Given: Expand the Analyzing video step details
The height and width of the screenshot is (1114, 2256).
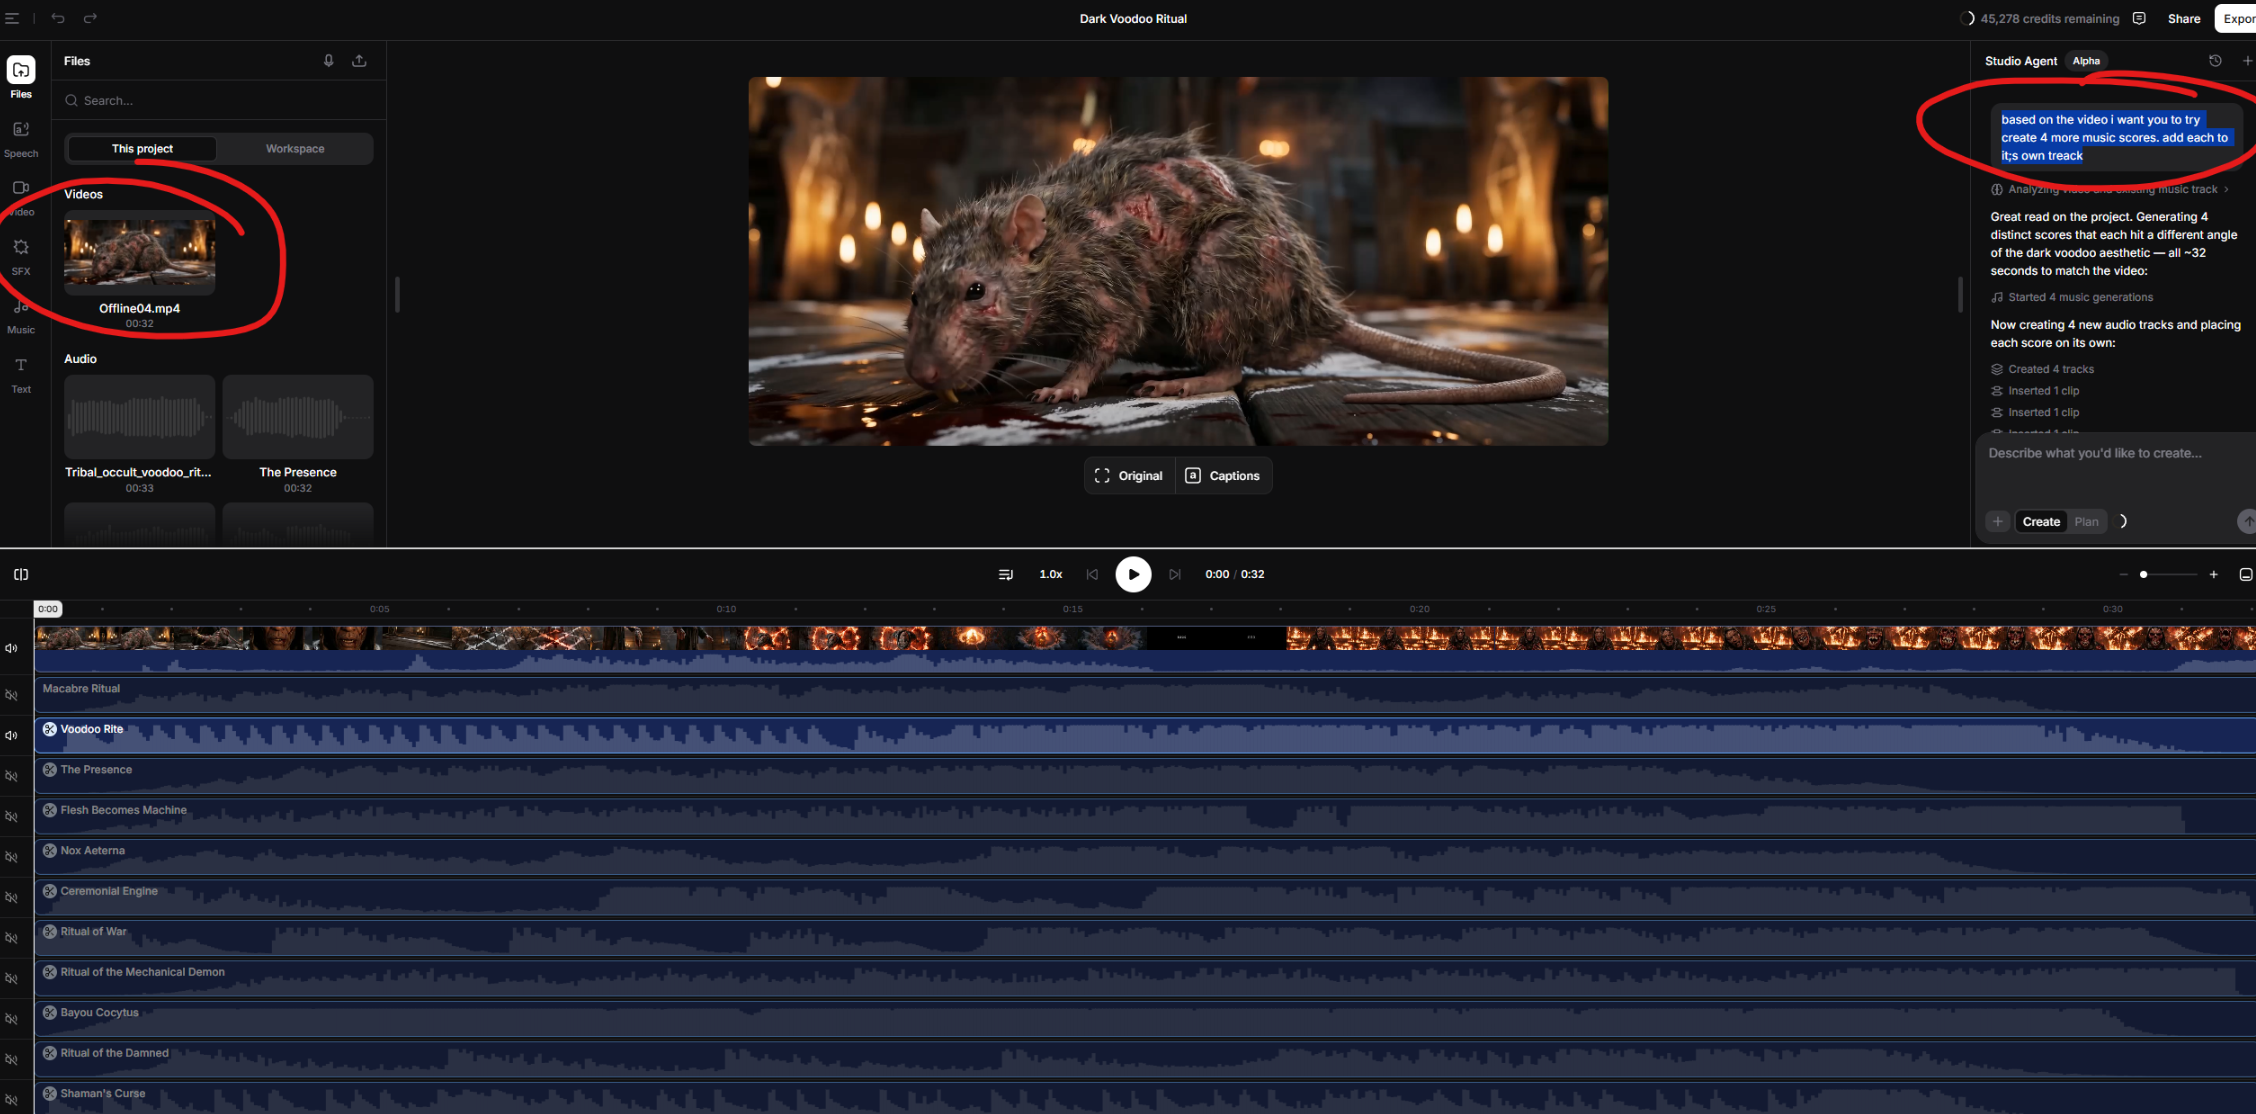Looking at the screenshot, I should click(2110, 189).
